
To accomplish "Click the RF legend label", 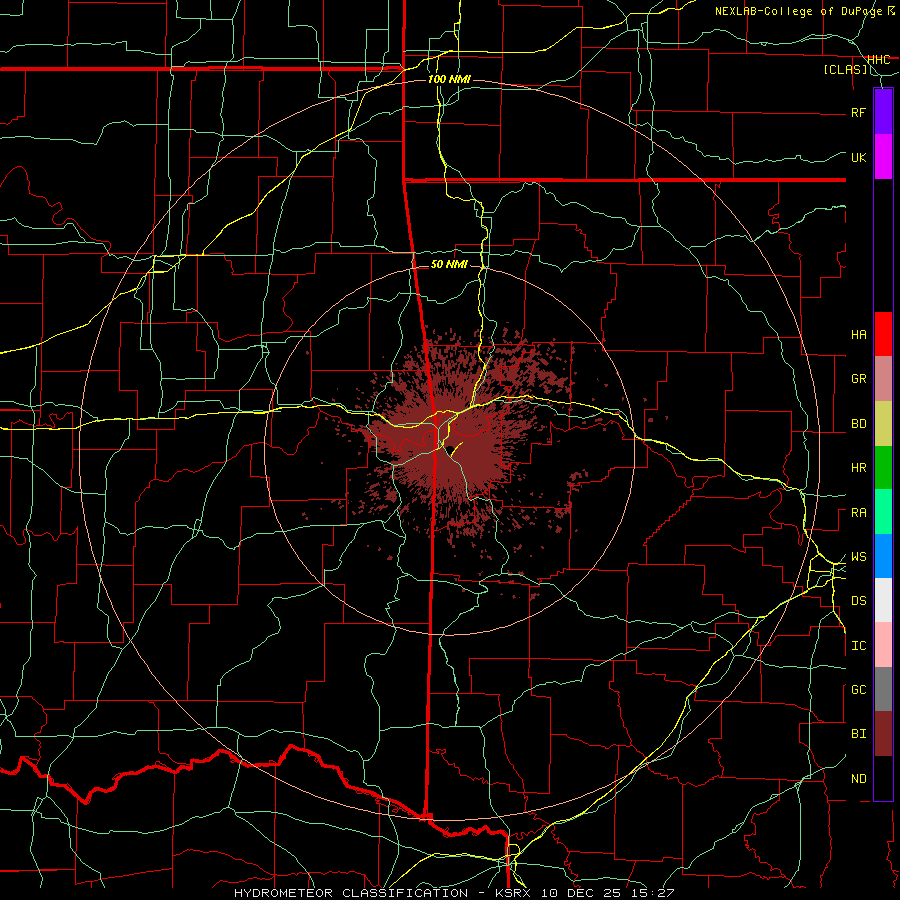I will [x=859, y=112].
